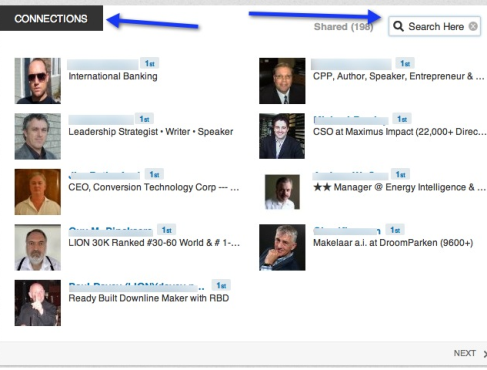Click the 1st badge beside CPP, Author contact

[405, 63]
